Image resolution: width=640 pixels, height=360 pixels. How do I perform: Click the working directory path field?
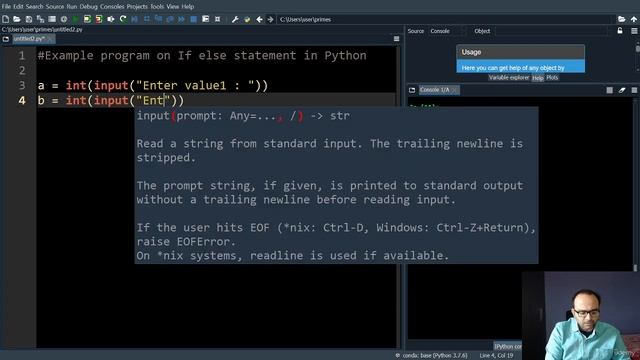[446, 19]
